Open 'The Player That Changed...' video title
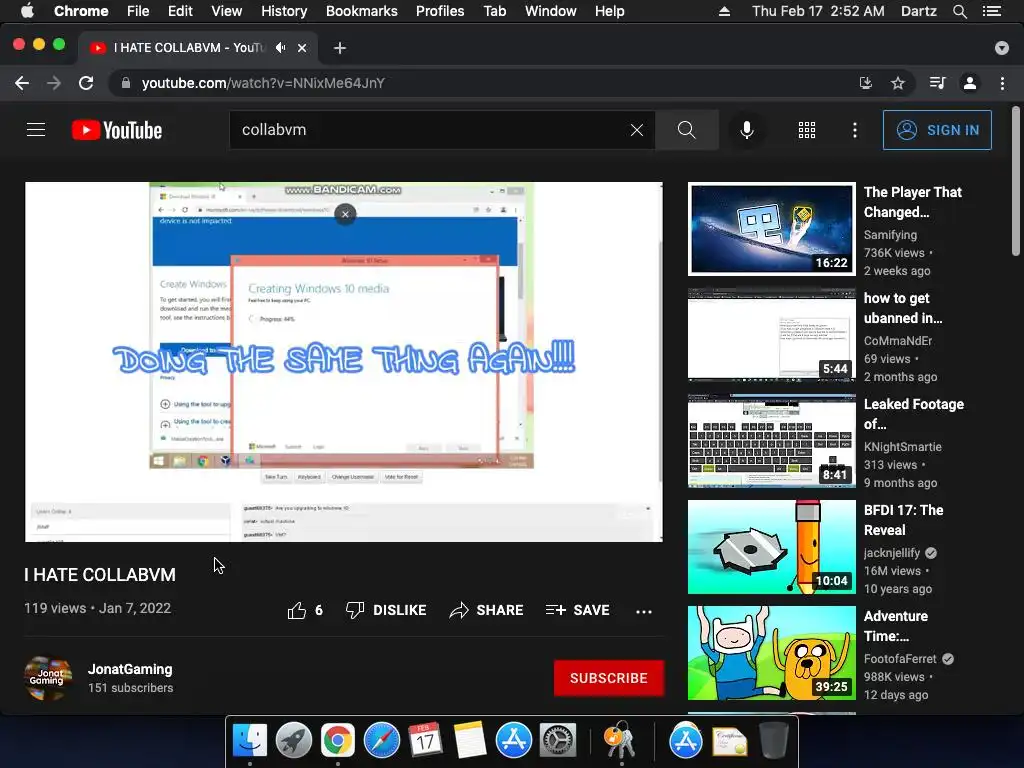The height and width of the screenshot is (768, 1024). pyautogui.click(x=912, y=202)
